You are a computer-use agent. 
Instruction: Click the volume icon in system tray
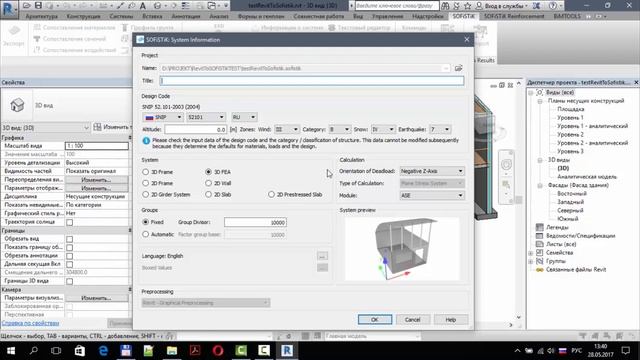[x=551, y=351]
